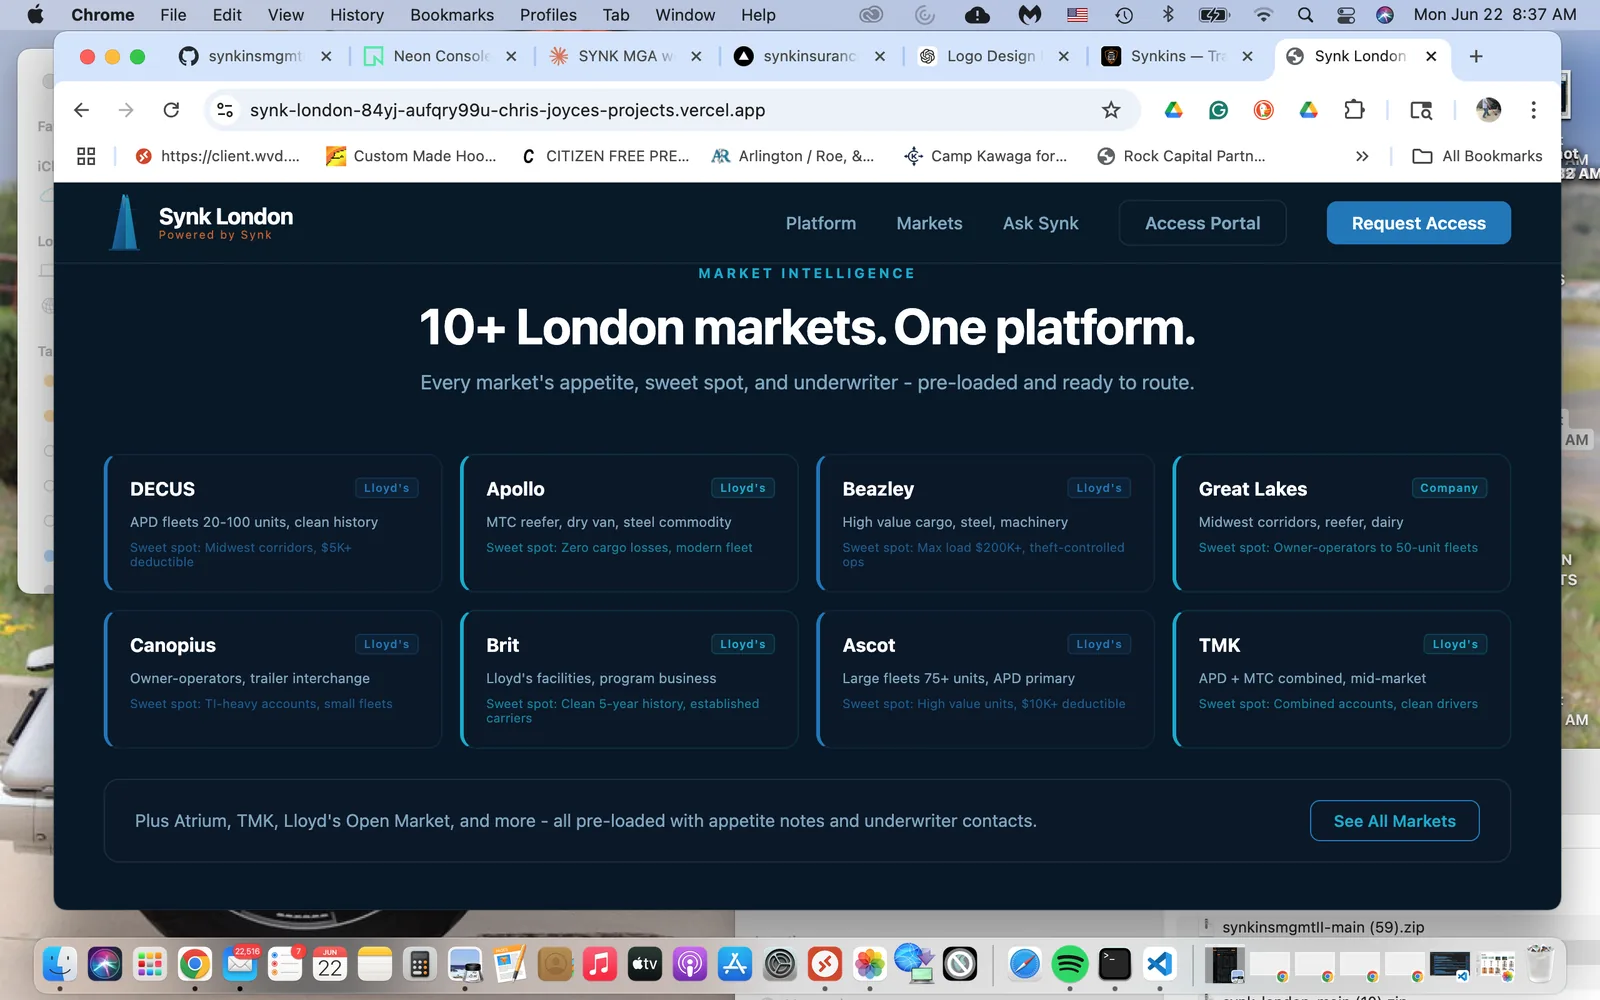1600x1000 pixels.
Task: Open the Extensions puzzle icon
Action: tap(1354, 110)
